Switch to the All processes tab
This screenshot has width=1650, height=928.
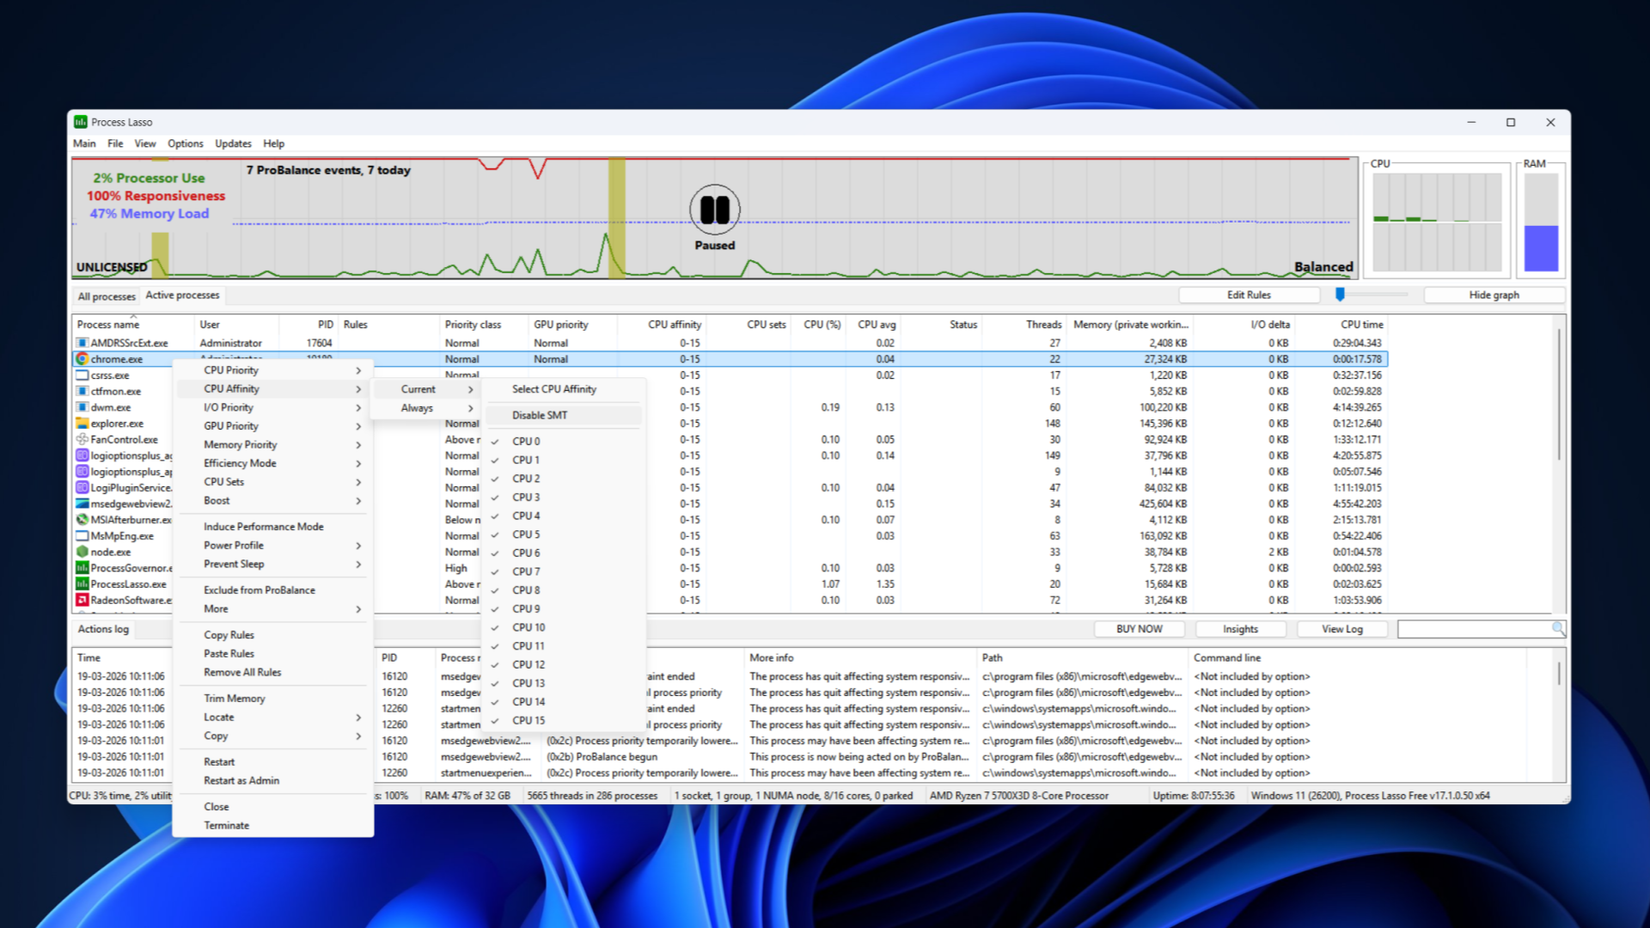[x=105, y=295]
